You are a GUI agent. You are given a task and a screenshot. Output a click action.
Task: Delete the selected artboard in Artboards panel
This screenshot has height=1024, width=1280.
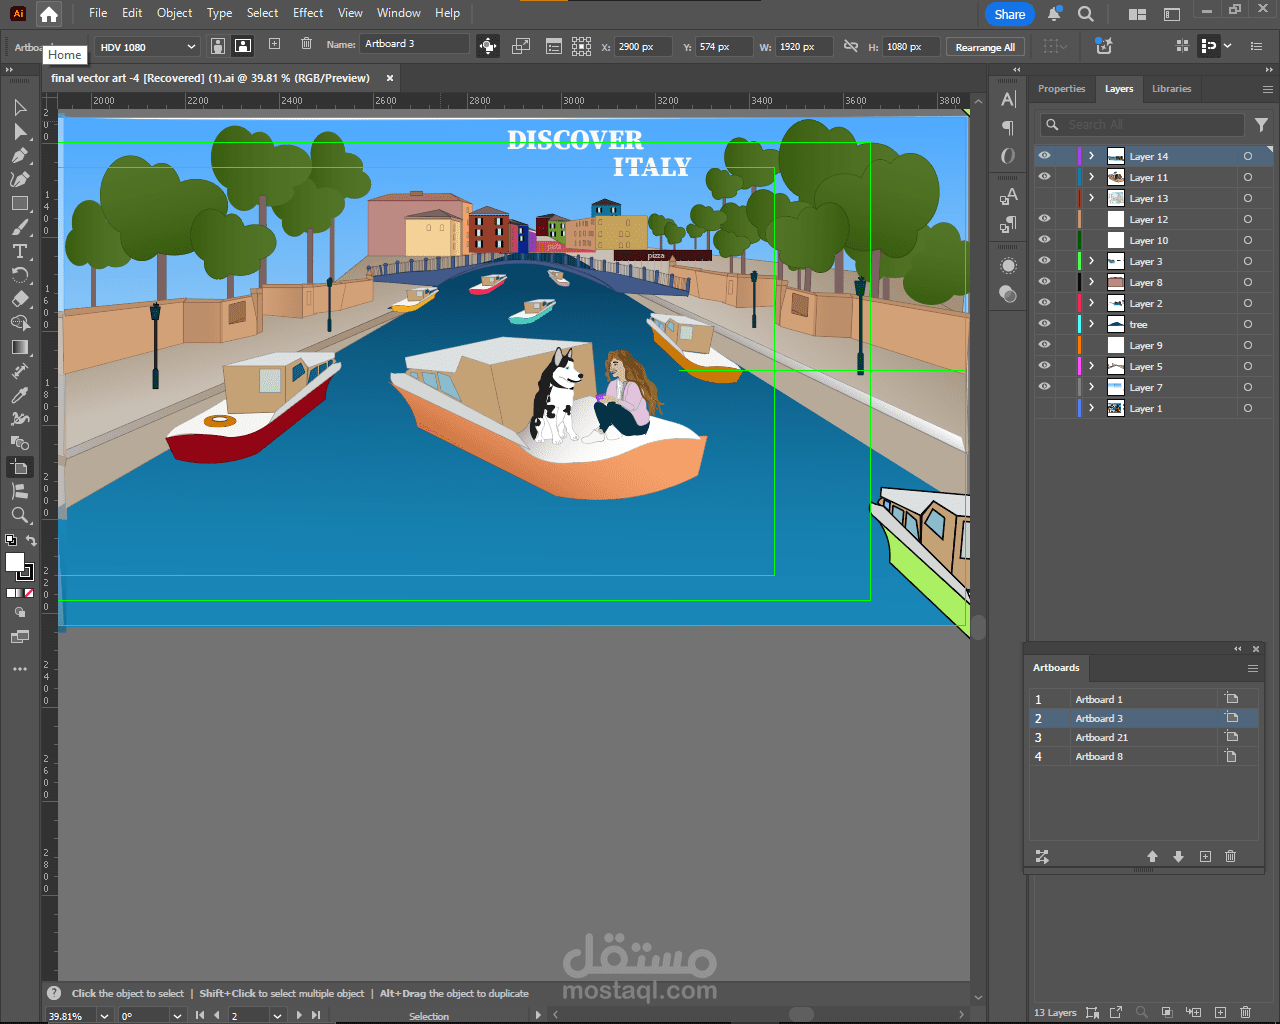(1231, 857)
